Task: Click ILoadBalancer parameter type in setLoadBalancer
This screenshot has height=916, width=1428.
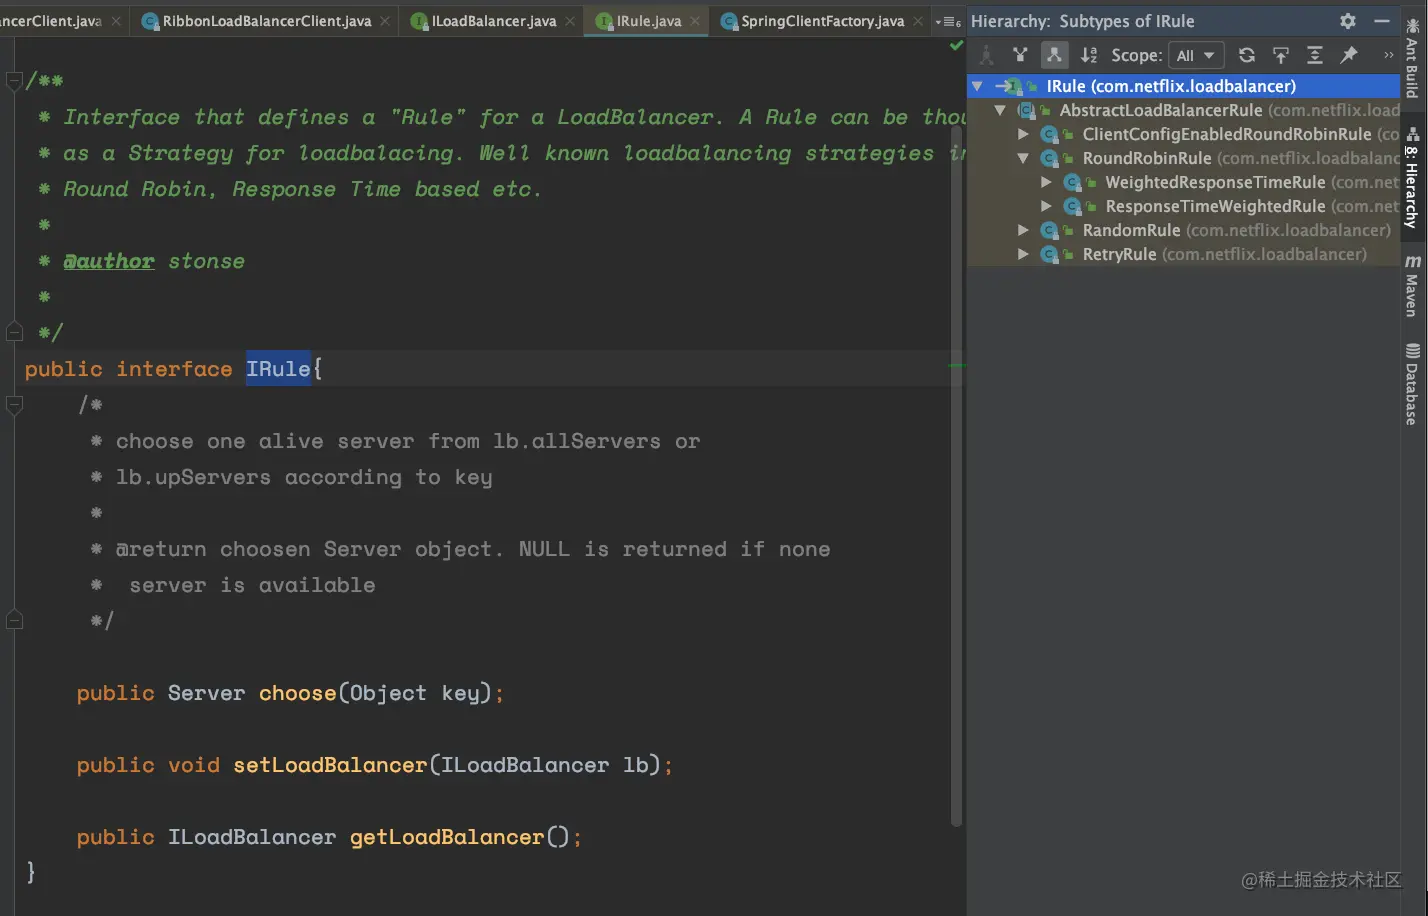Action: click(x=525, y=765)
